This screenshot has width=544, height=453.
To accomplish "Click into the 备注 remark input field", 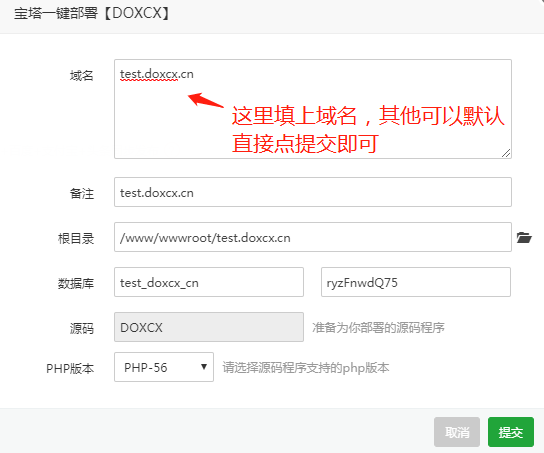I will (313, 192).
